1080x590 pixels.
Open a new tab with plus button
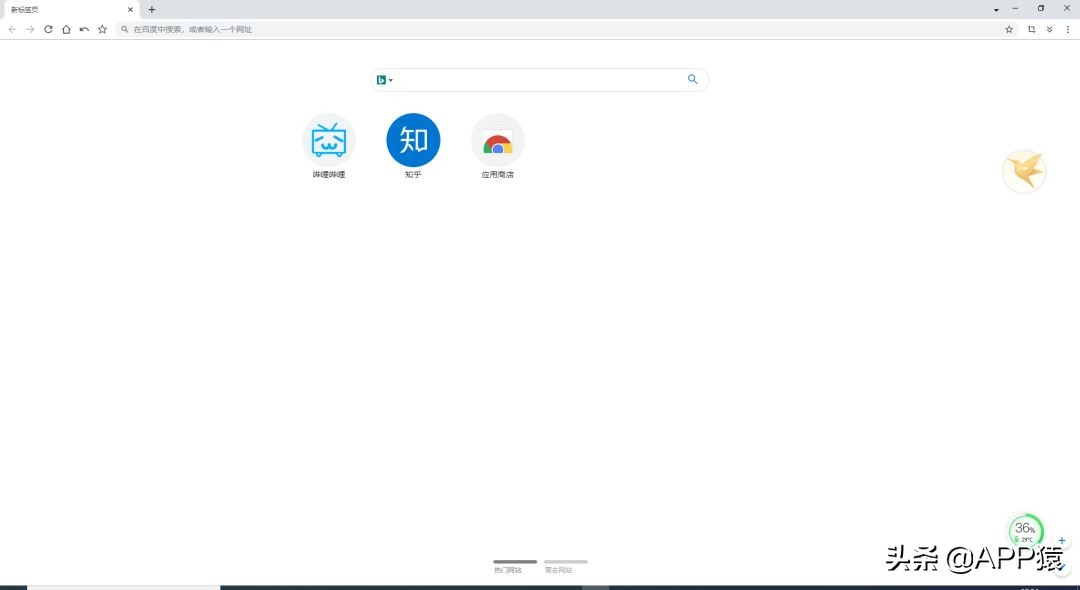(x=152, y=10)
